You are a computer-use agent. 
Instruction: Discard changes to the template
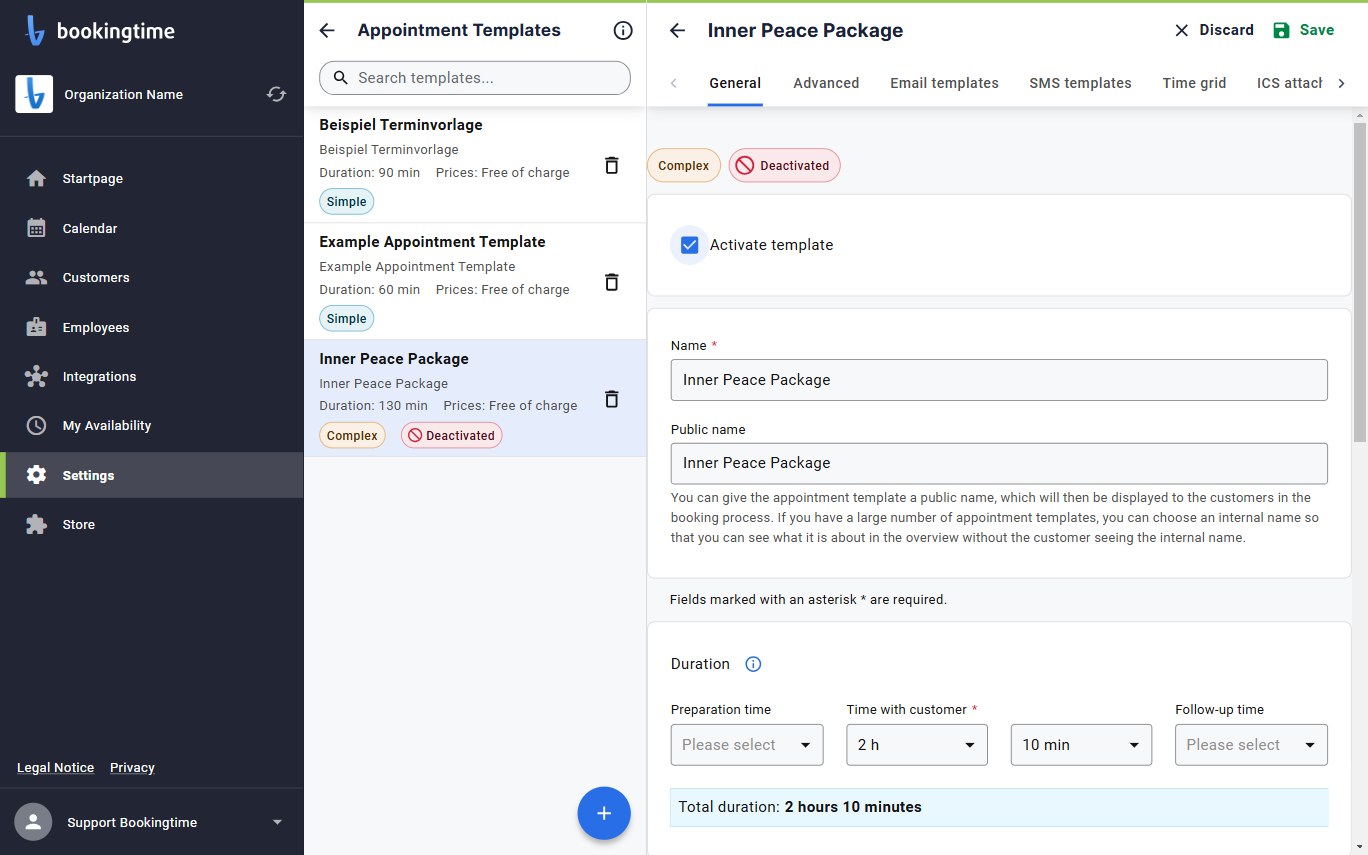(x=1214, y=30)
